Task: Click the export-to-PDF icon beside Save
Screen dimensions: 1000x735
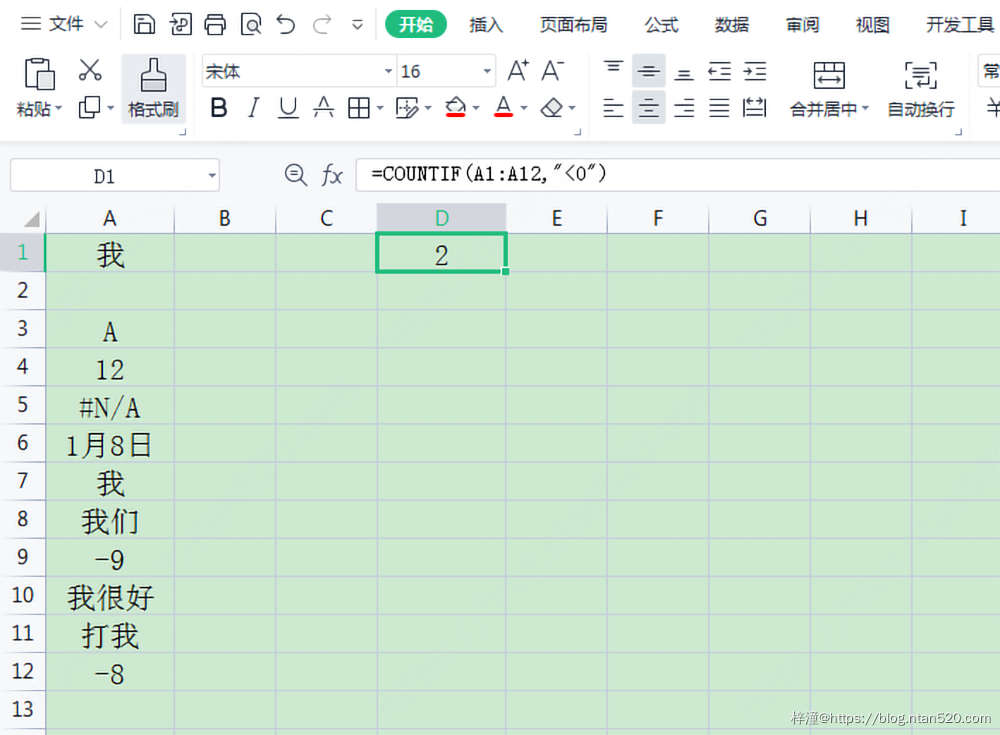Action: click(180, 24)
